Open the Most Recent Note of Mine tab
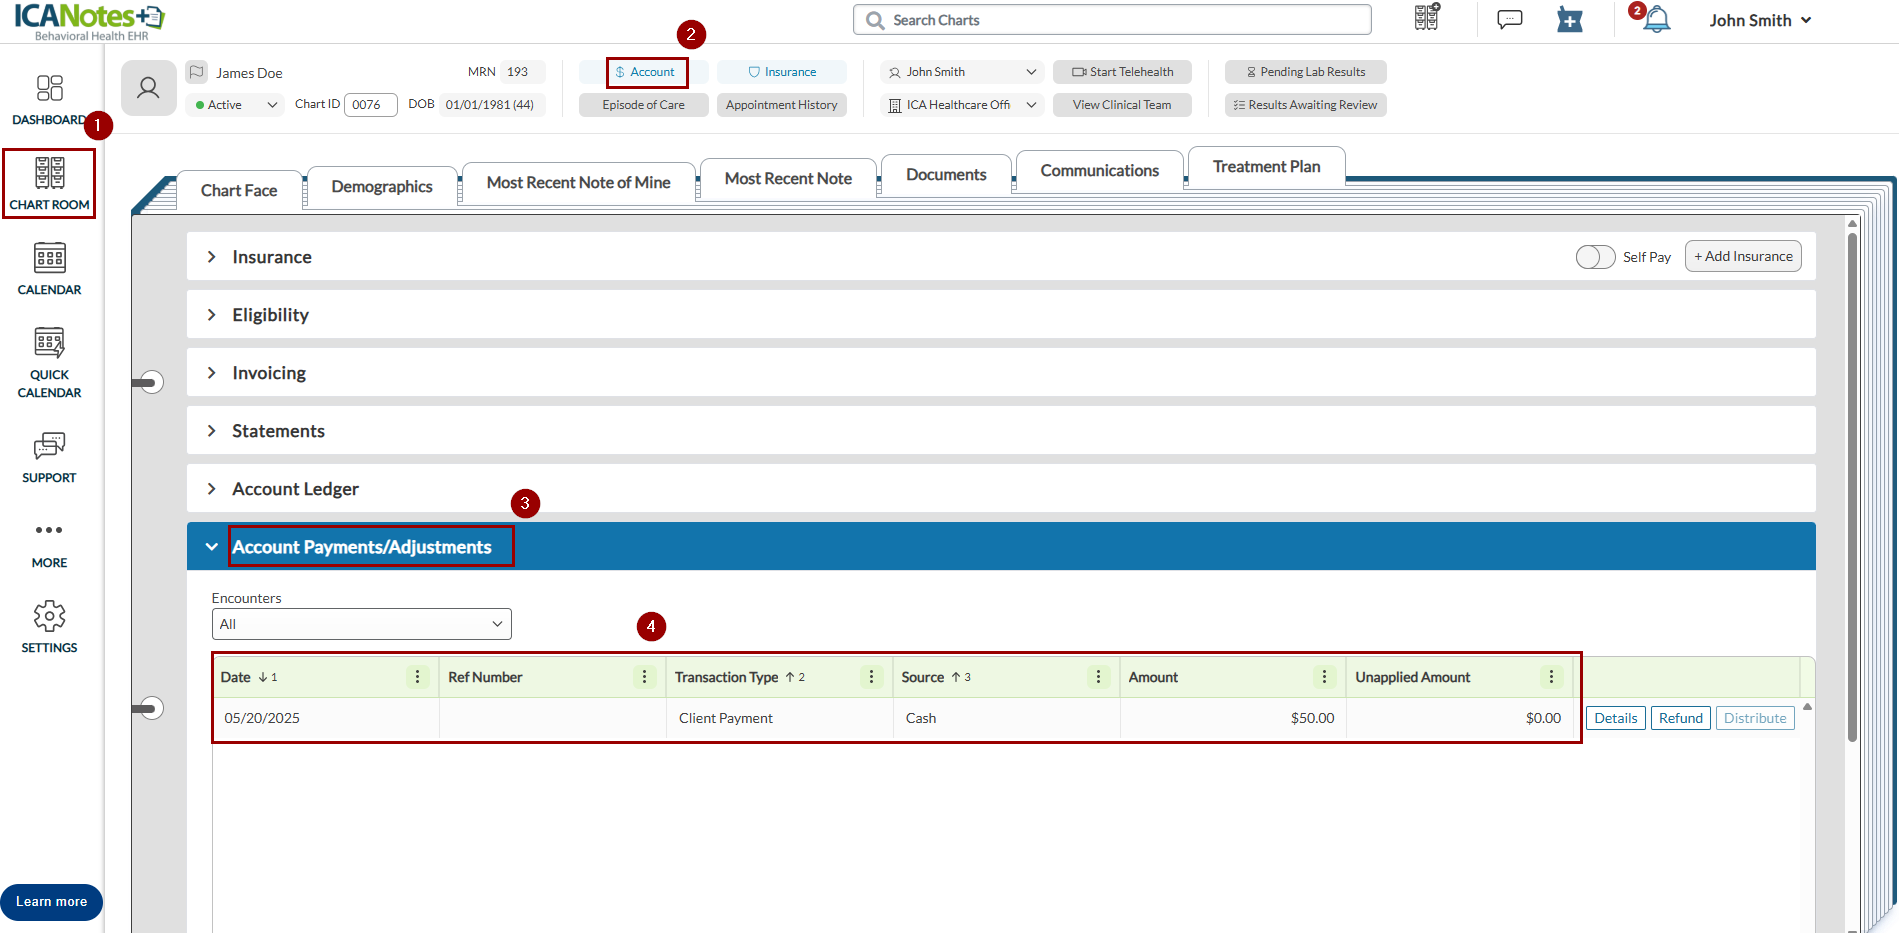 pyautogui.click(x=579, y=182)
